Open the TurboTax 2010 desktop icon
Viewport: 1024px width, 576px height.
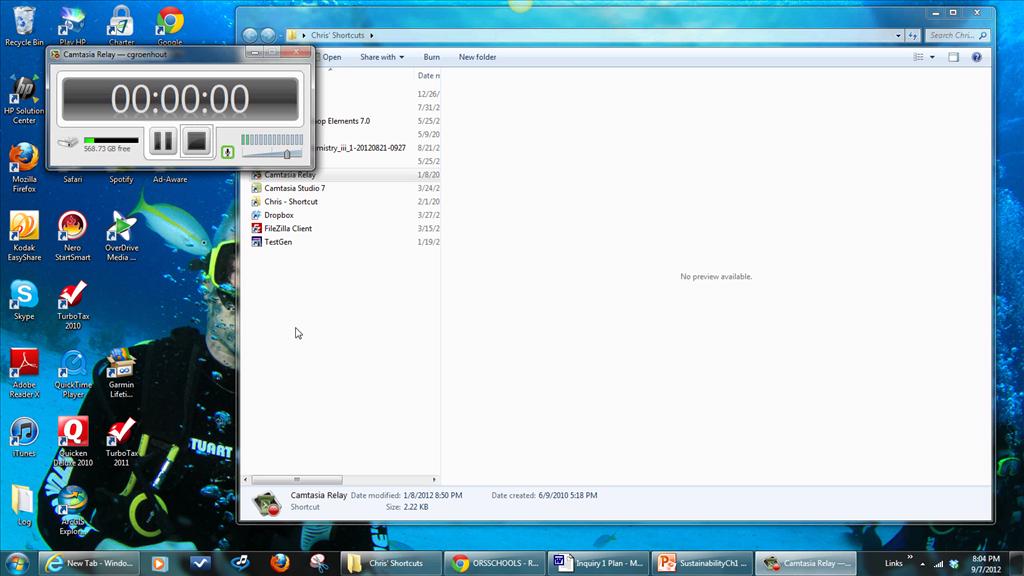coord(72,305)
